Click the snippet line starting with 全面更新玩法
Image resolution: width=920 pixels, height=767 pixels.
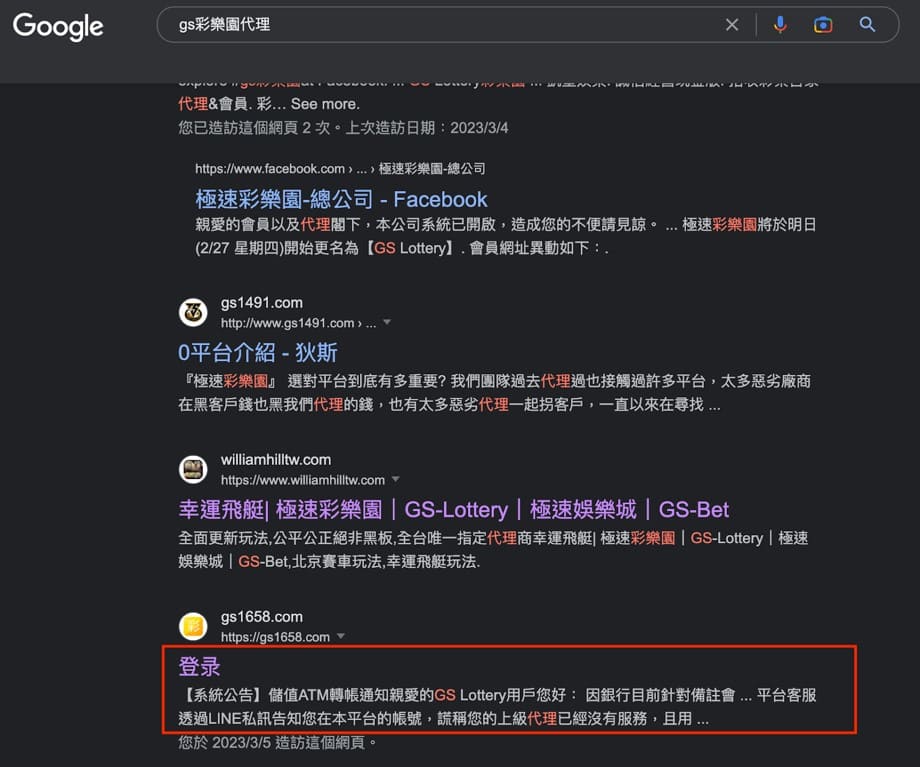coord(493,538)
